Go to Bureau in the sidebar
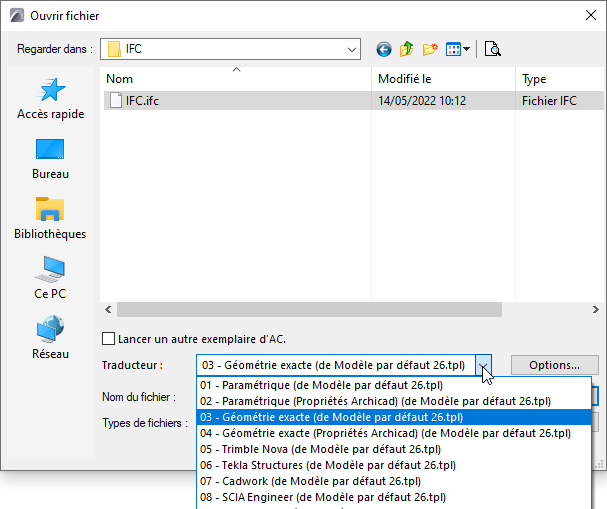607x509 pixels. coord(50,159)
